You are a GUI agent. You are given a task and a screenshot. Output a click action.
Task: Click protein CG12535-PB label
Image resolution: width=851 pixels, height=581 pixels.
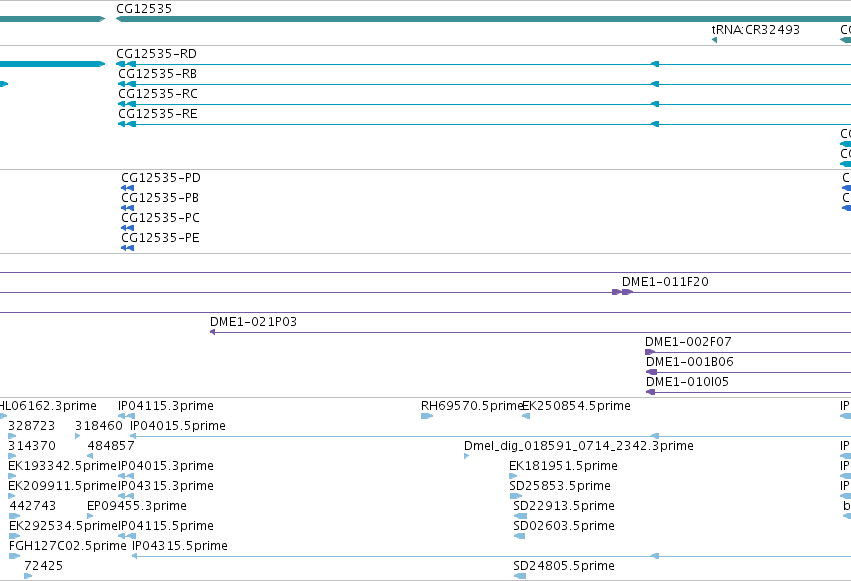[160, 198]
